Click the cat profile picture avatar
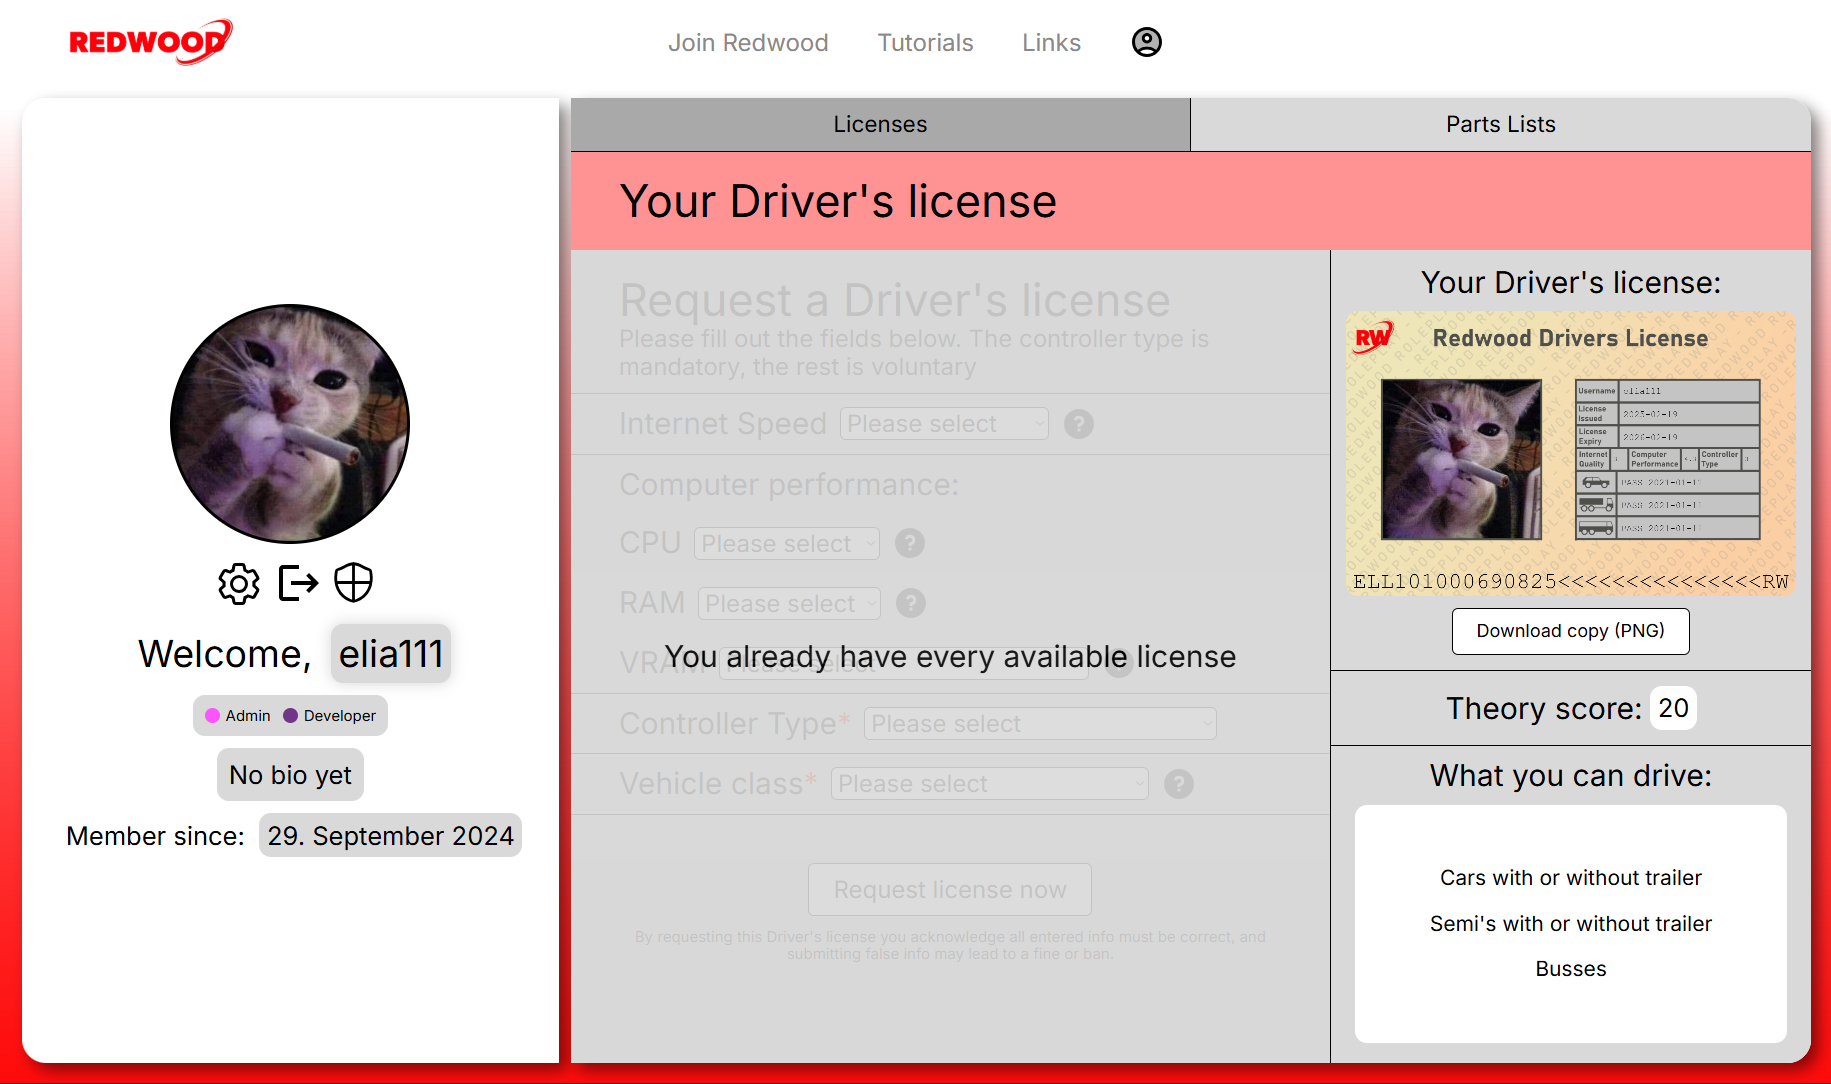Screen dimensions: 1831x1084 pyautogui.click(x=290, y=424)
